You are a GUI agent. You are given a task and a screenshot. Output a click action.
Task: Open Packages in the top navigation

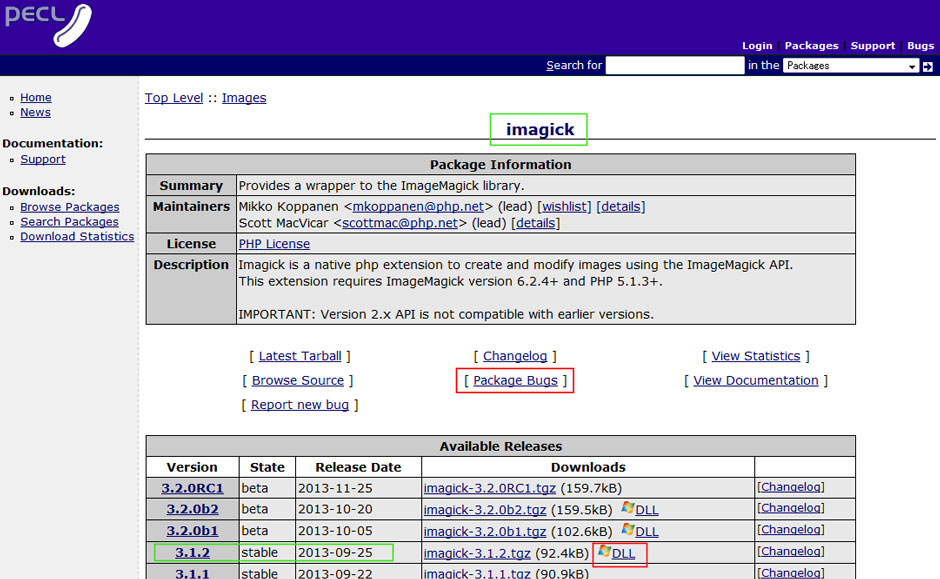(811, 46)
